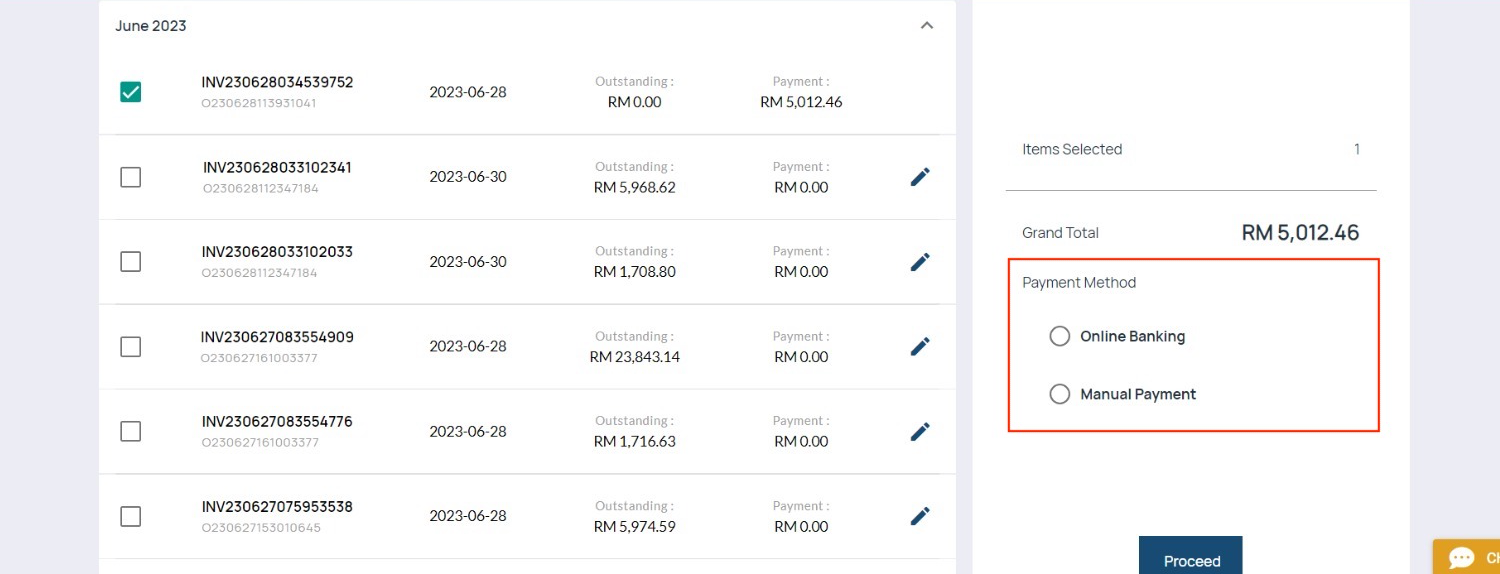
Task: Select invoice INV230628033102033 checkbox
Action: (130, 262)
